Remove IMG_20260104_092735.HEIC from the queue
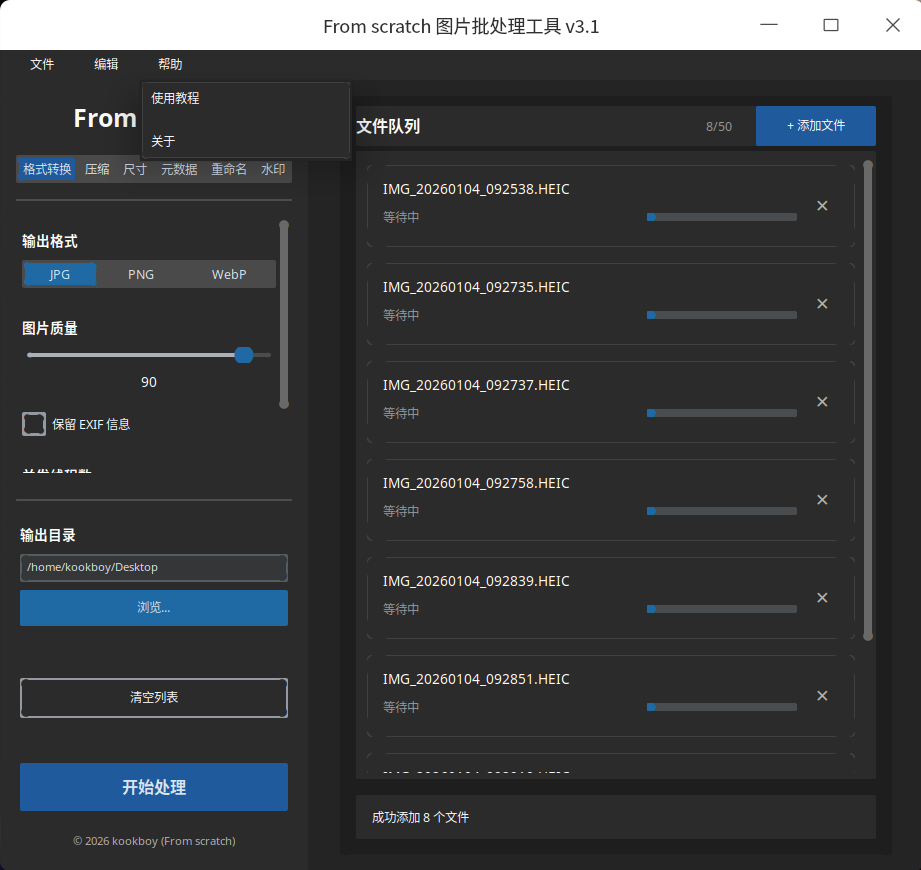Screen dimensions: 921x870 822,304
